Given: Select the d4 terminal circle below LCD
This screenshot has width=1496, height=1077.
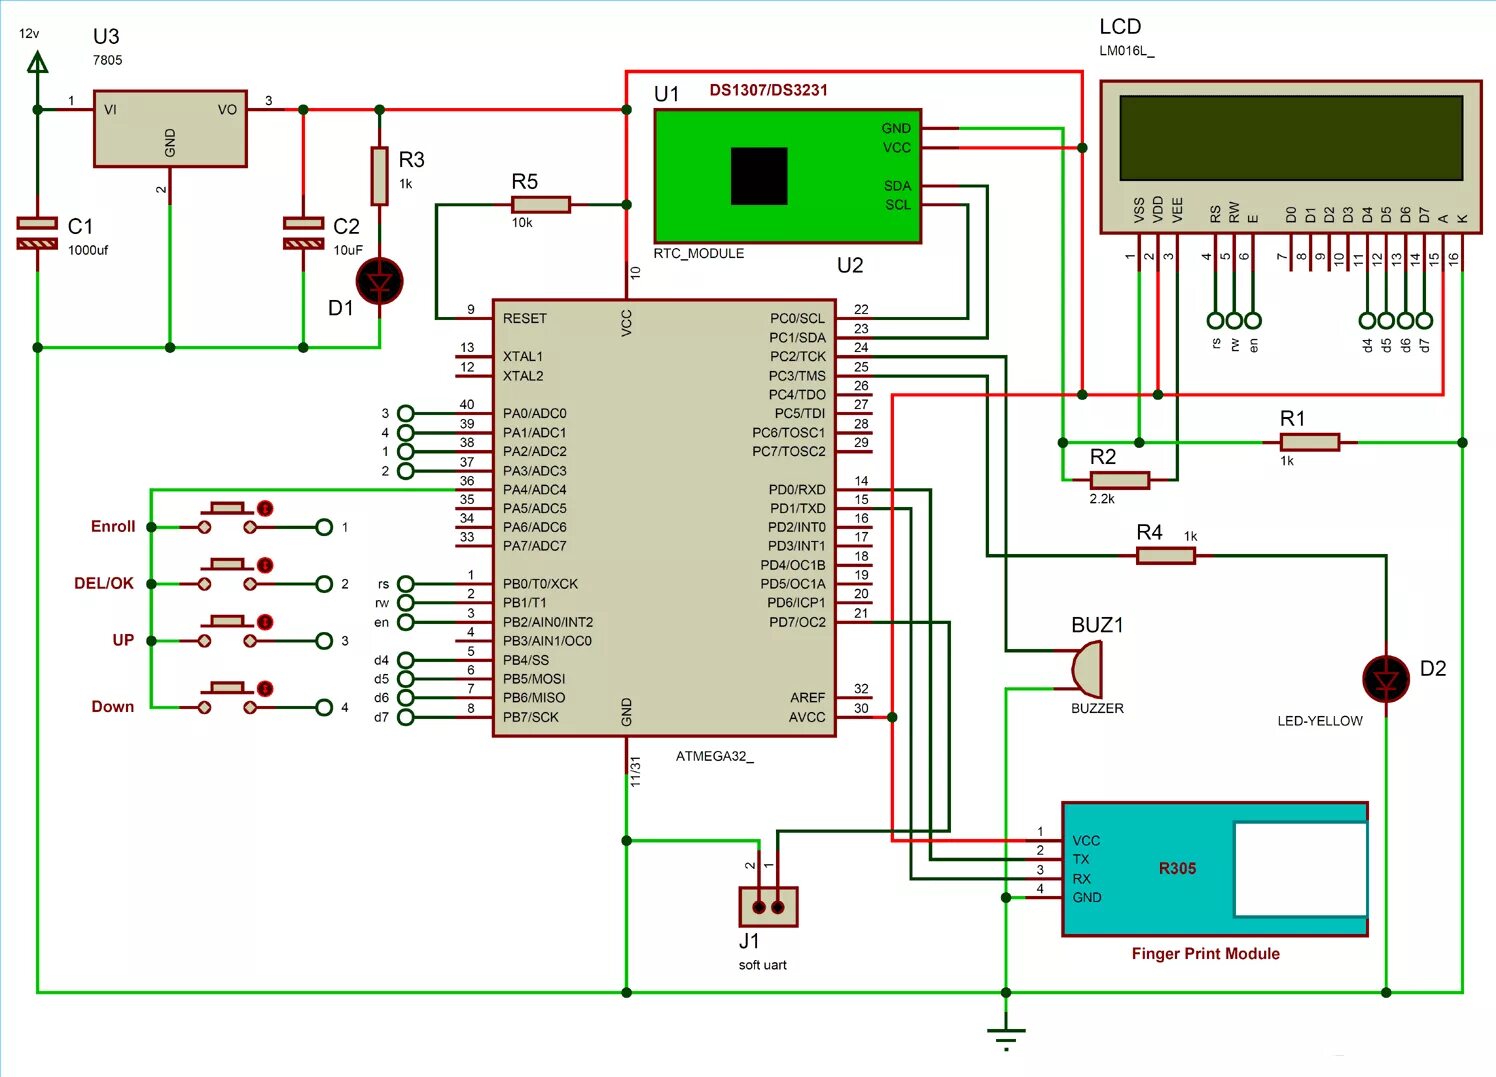Looking at the screenshot, I should click(x=1367, y=320).
